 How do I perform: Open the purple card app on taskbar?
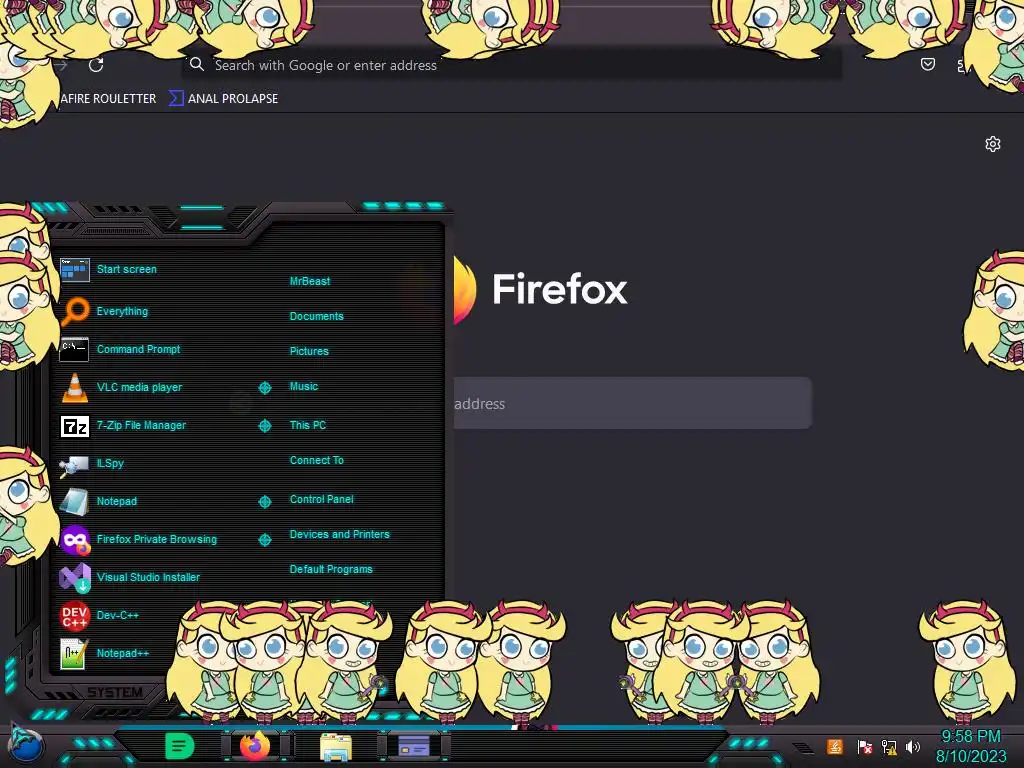point(414,746)
